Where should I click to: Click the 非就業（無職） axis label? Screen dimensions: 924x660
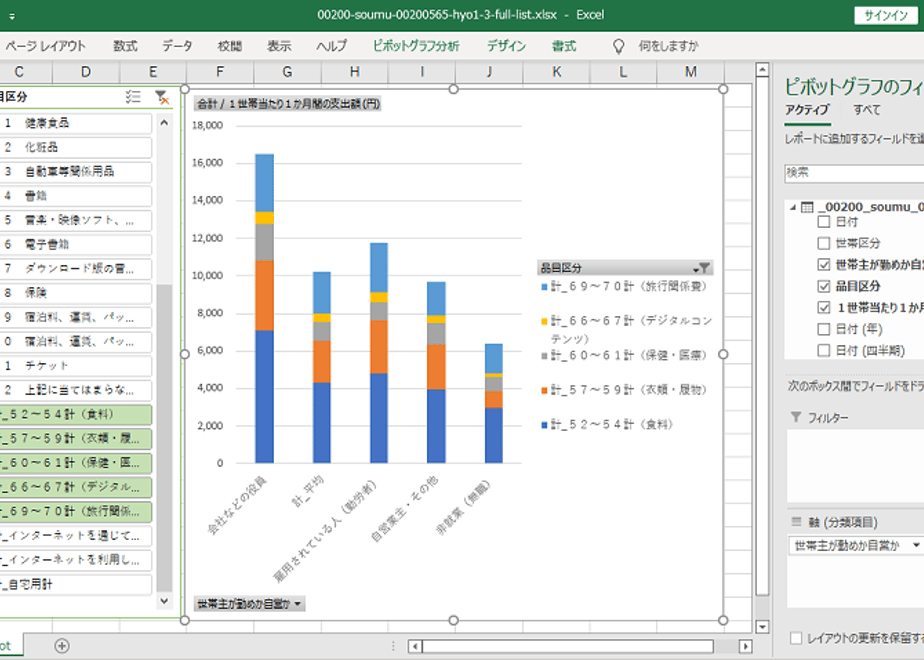pos(463,507)
